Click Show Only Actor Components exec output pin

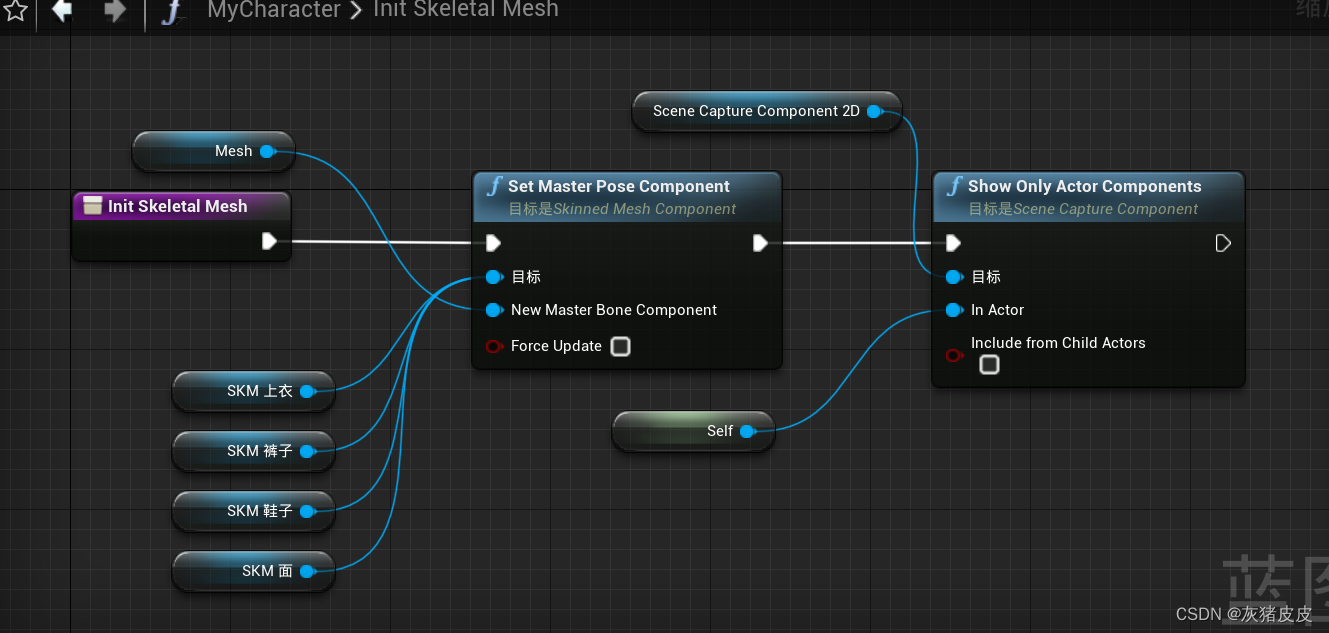pyautogui.click(x=1223, y=243)
